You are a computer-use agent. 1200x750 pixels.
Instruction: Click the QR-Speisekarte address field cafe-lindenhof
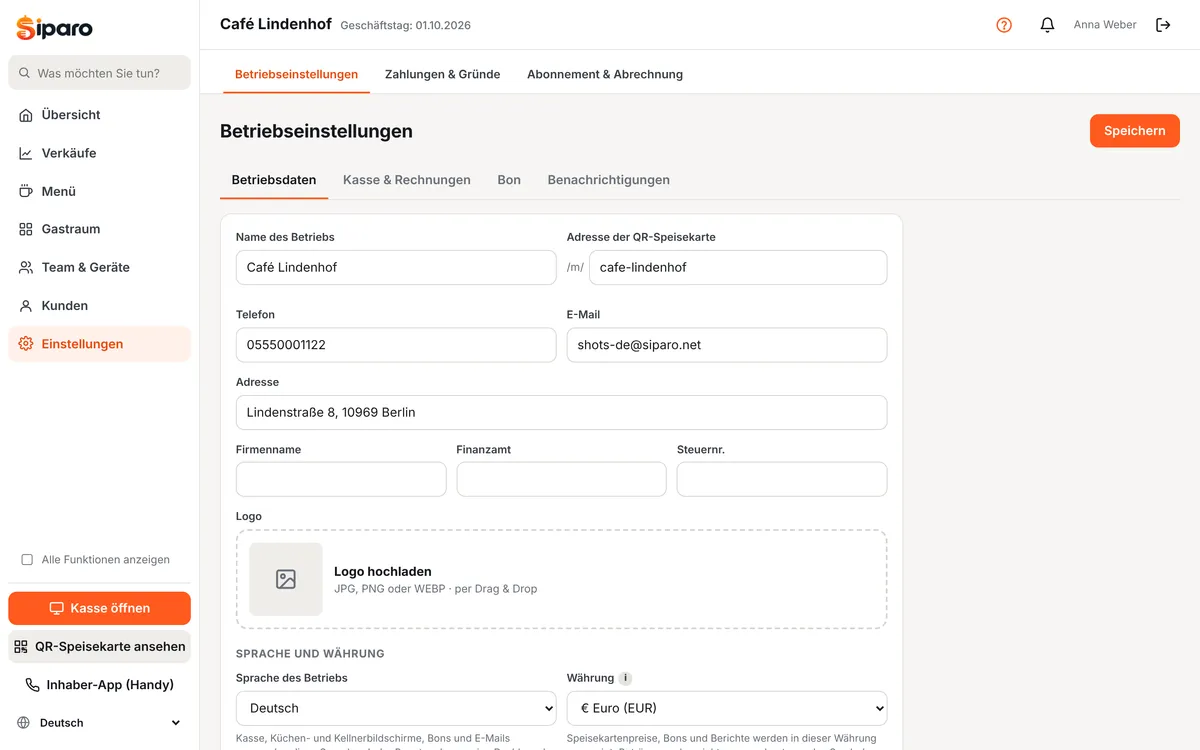738,267
